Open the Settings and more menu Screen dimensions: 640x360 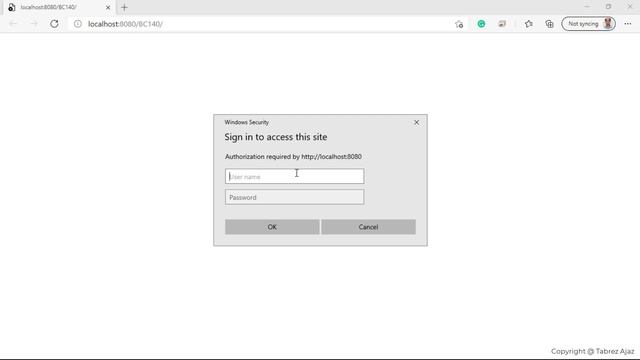click(x=628, y=24)
